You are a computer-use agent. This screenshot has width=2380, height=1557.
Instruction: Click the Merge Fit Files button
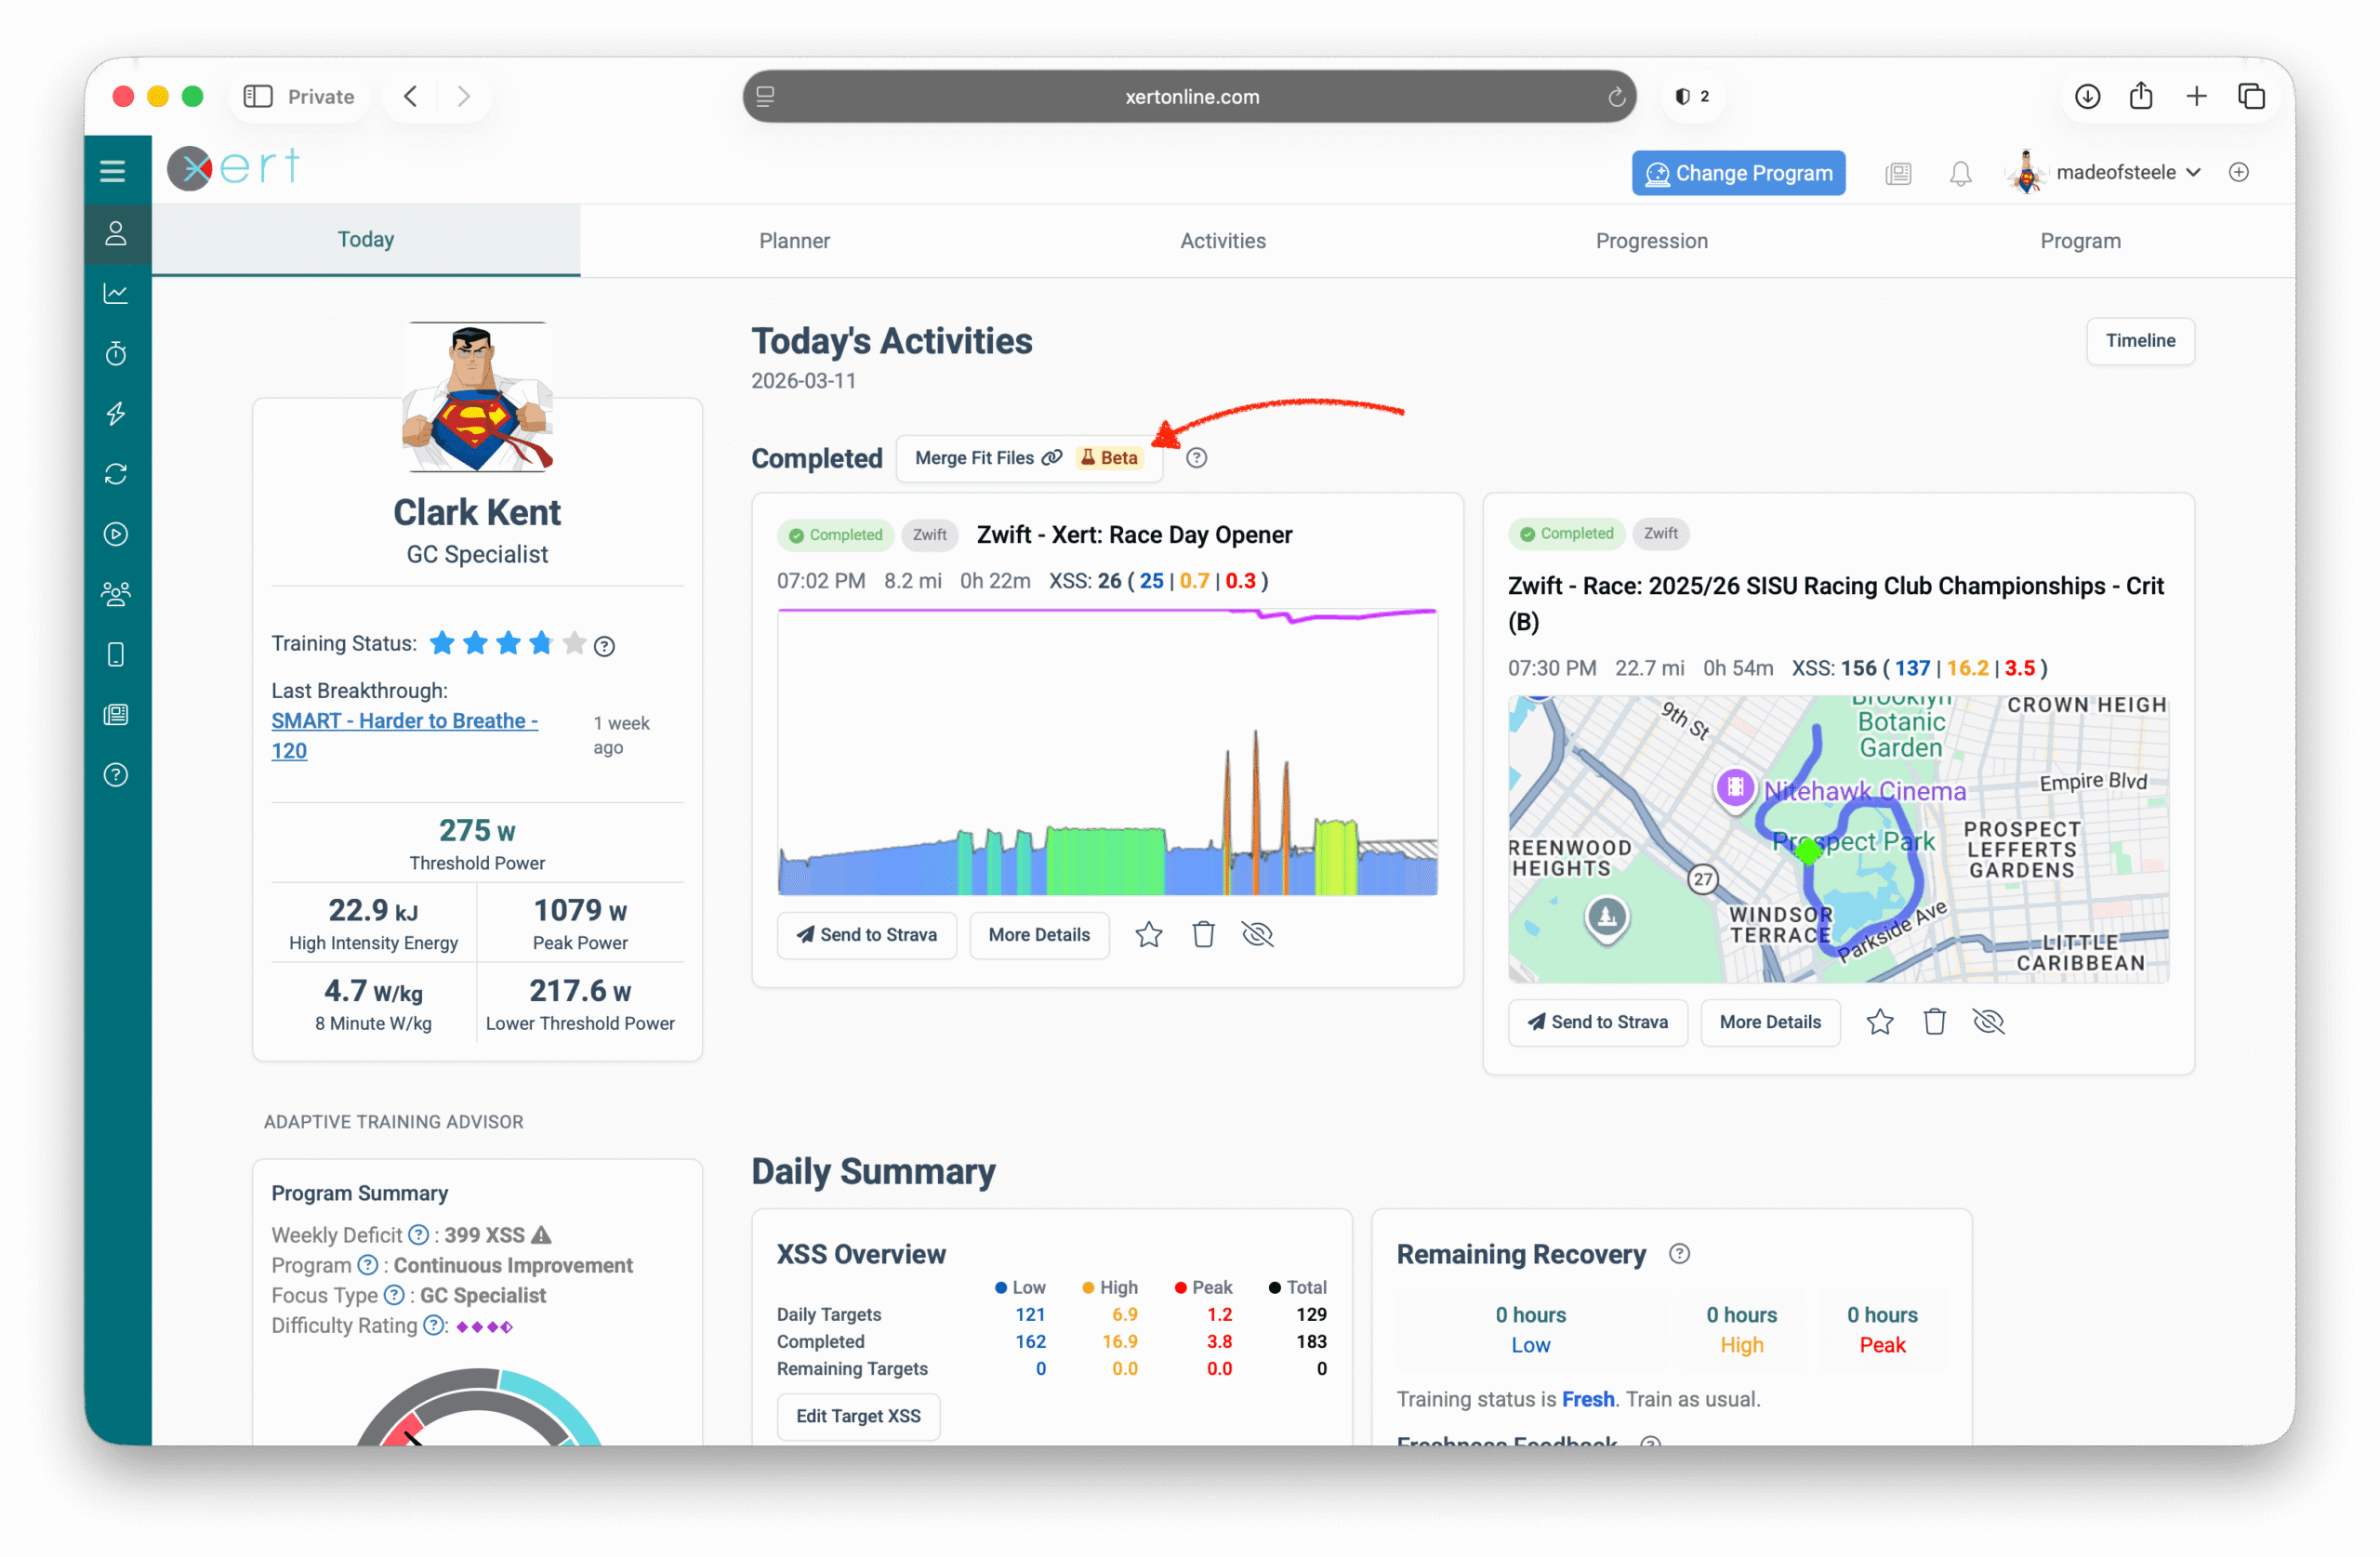1029,458
